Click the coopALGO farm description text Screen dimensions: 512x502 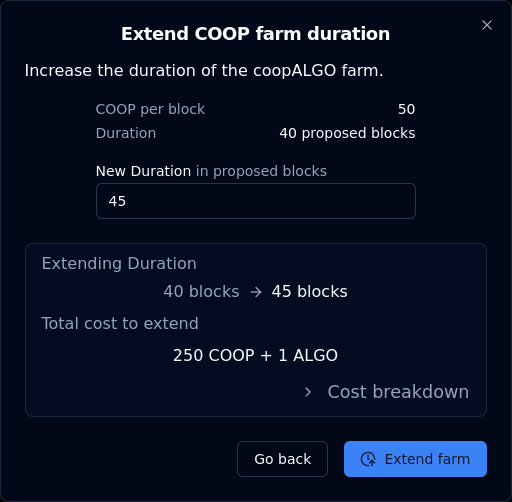(x=204, y=71)
